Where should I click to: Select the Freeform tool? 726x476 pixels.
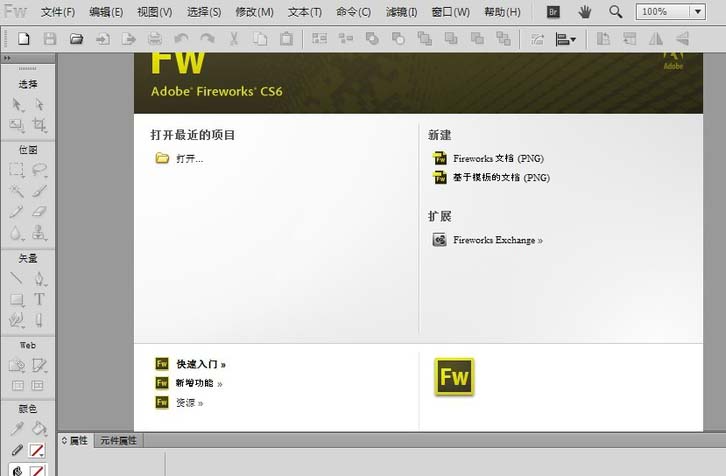point(17,320)
